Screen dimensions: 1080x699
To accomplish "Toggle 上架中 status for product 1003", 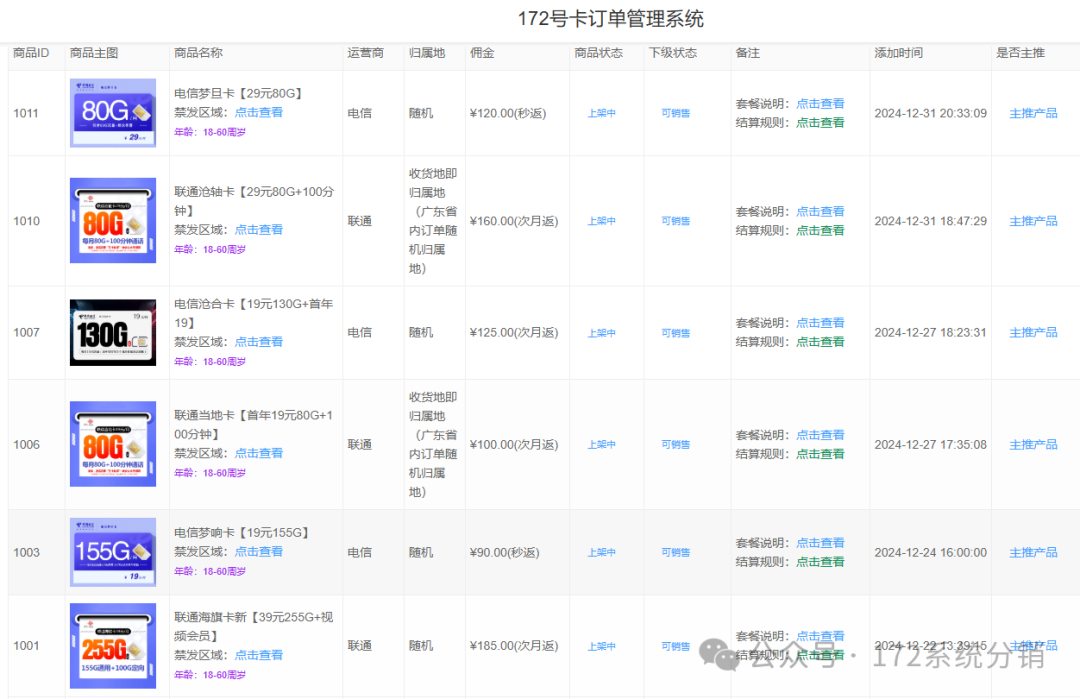I will 601,553.
